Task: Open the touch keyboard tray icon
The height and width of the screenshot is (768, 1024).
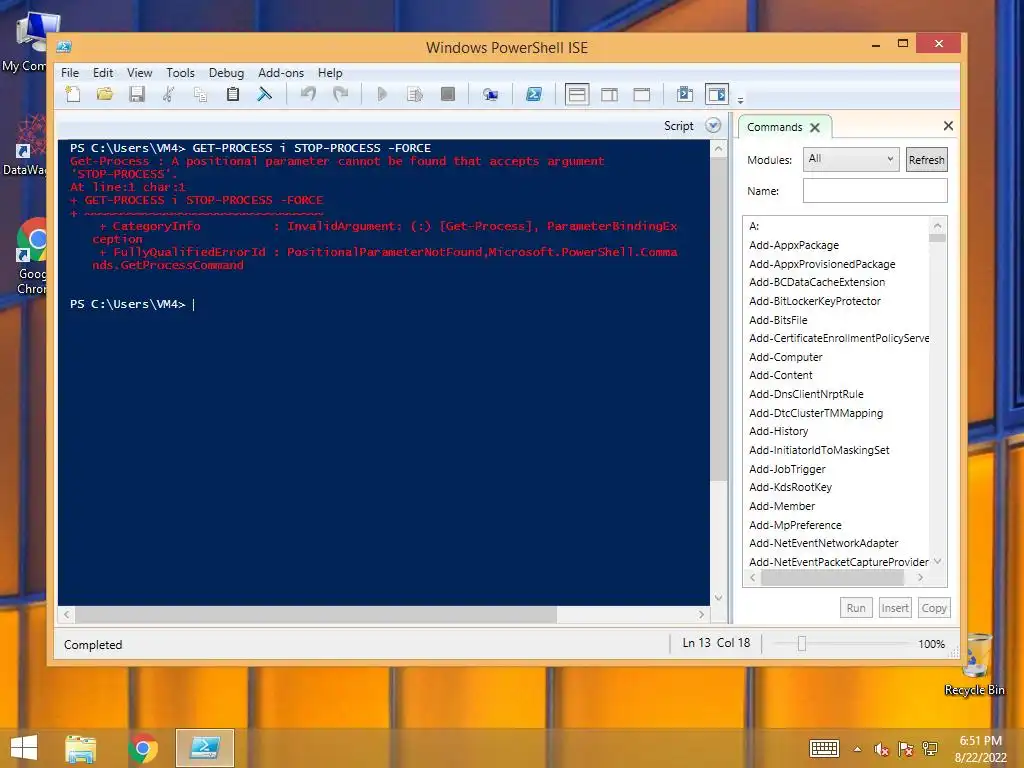Action: 824,748
